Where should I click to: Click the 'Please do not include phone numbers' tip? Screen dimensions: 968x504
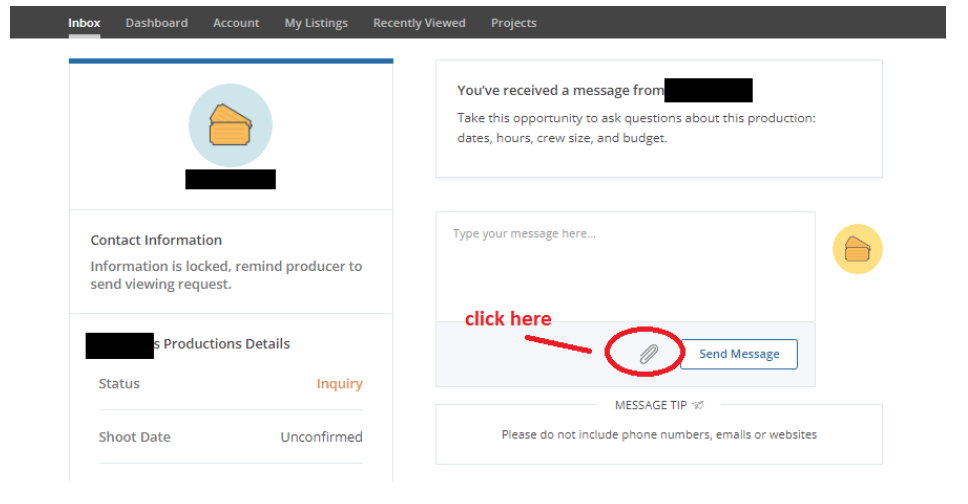coord(659,434)
